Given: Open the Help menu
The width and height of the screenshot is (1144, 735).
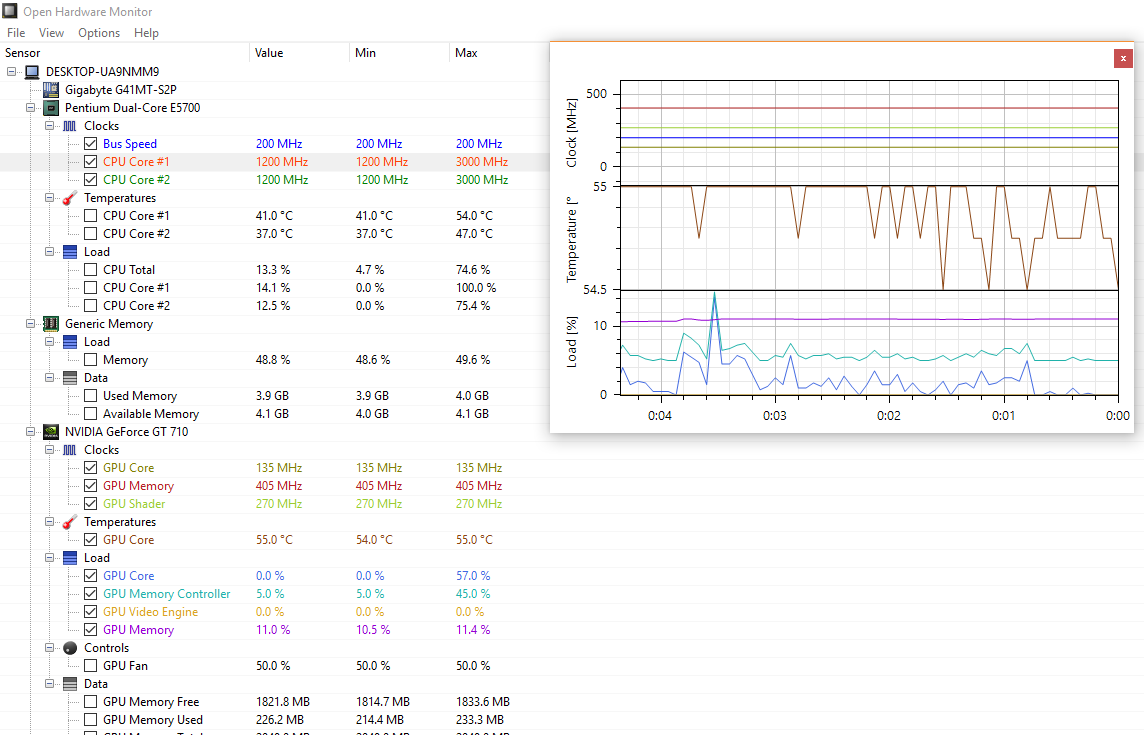Looking at the screenshot, I should 146,33.
